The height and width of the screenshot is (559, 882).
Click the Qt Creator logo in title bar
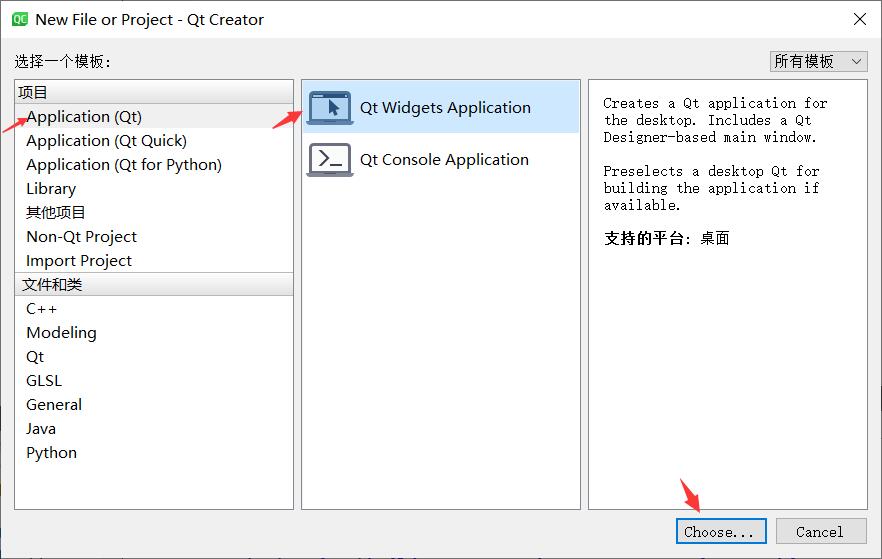pos(20,19)
